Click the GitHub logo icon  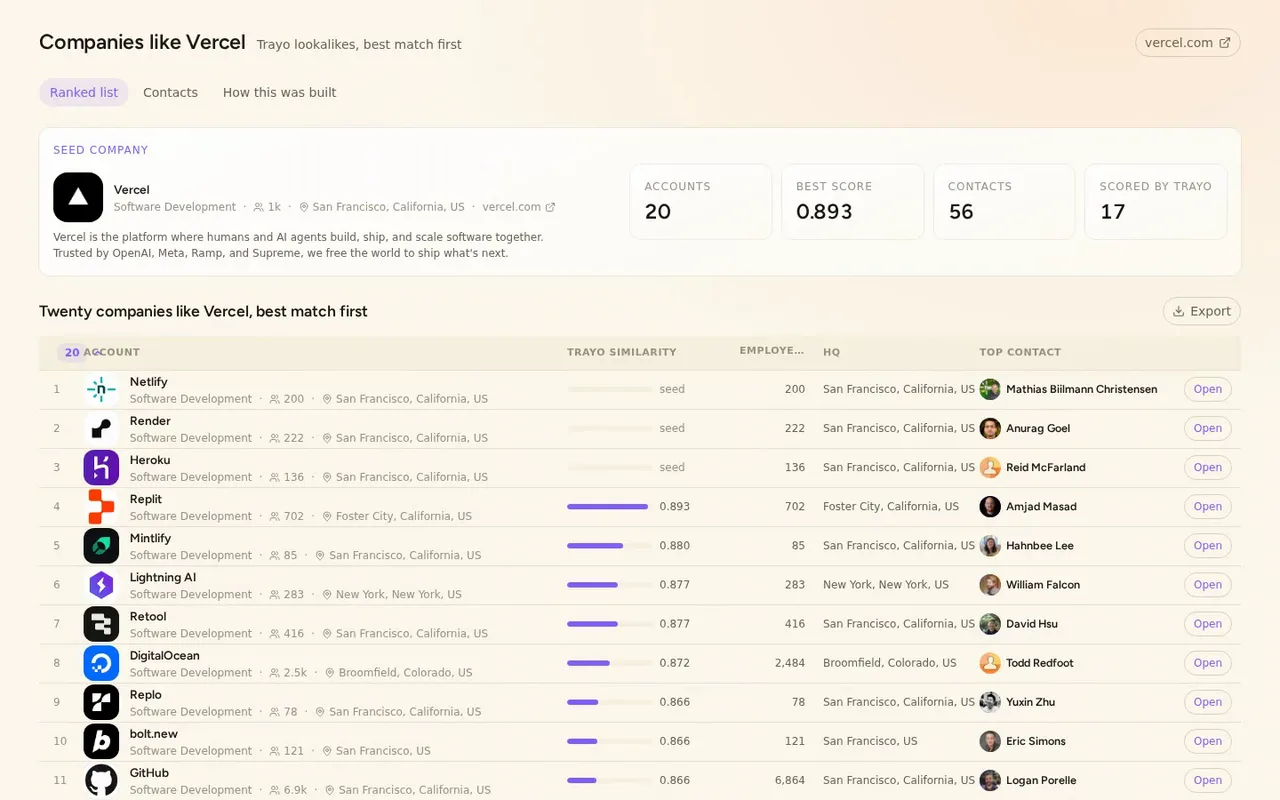tap(101, 780)
